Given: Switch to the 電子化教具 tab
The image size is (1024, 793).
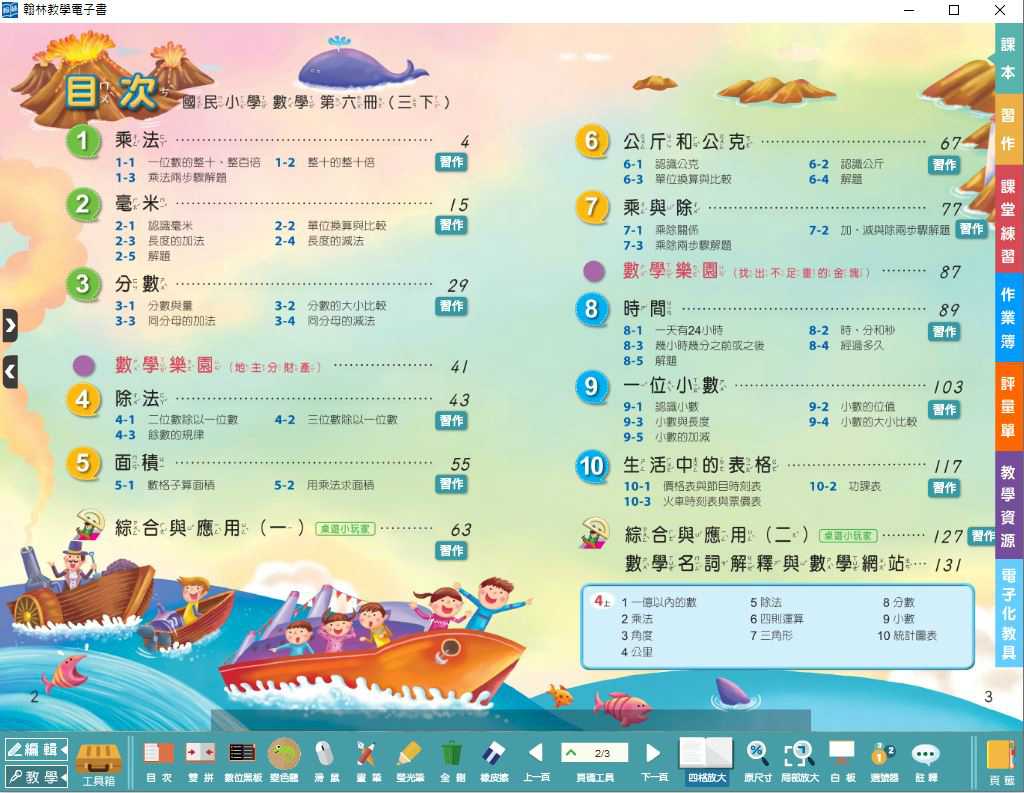Looking at the screenshot, I should pyautogui.click(x=1008, y=613).
